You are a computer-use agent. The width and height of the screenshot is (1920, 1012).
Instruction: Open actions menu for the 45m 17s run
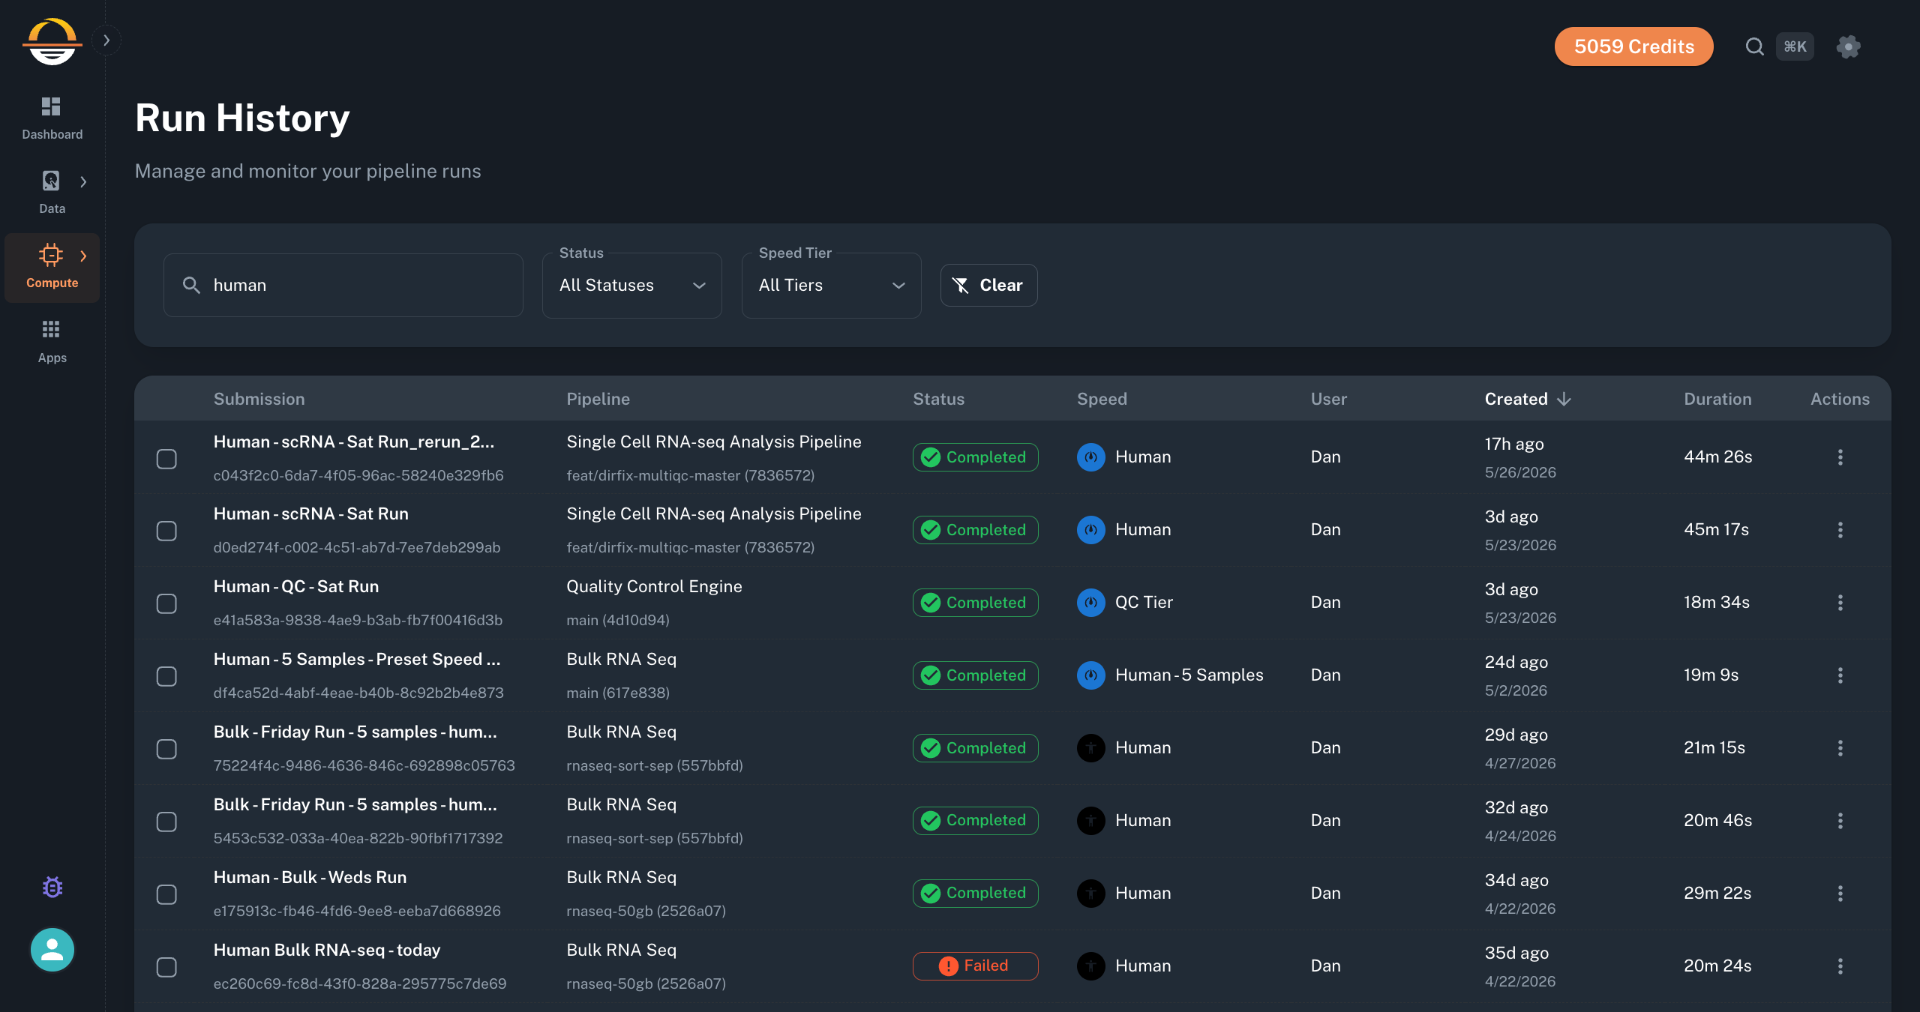[x=1840, y=530]
